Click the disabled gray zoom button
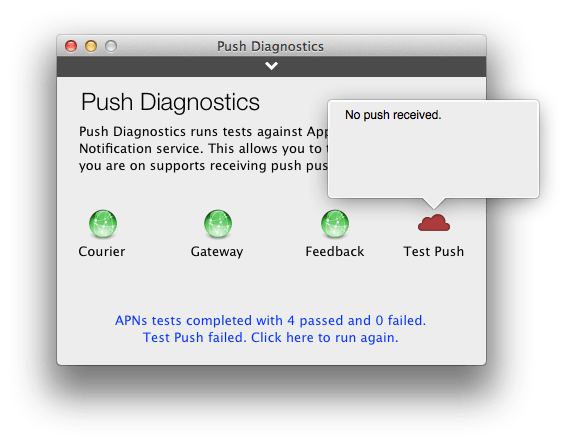 point(111,46)
